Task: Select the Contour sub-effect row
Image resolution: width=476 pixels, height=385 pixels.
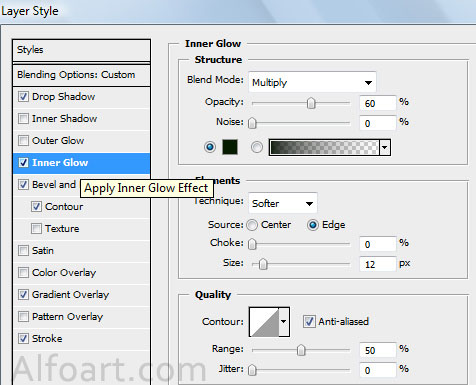Action: [81, 207]
